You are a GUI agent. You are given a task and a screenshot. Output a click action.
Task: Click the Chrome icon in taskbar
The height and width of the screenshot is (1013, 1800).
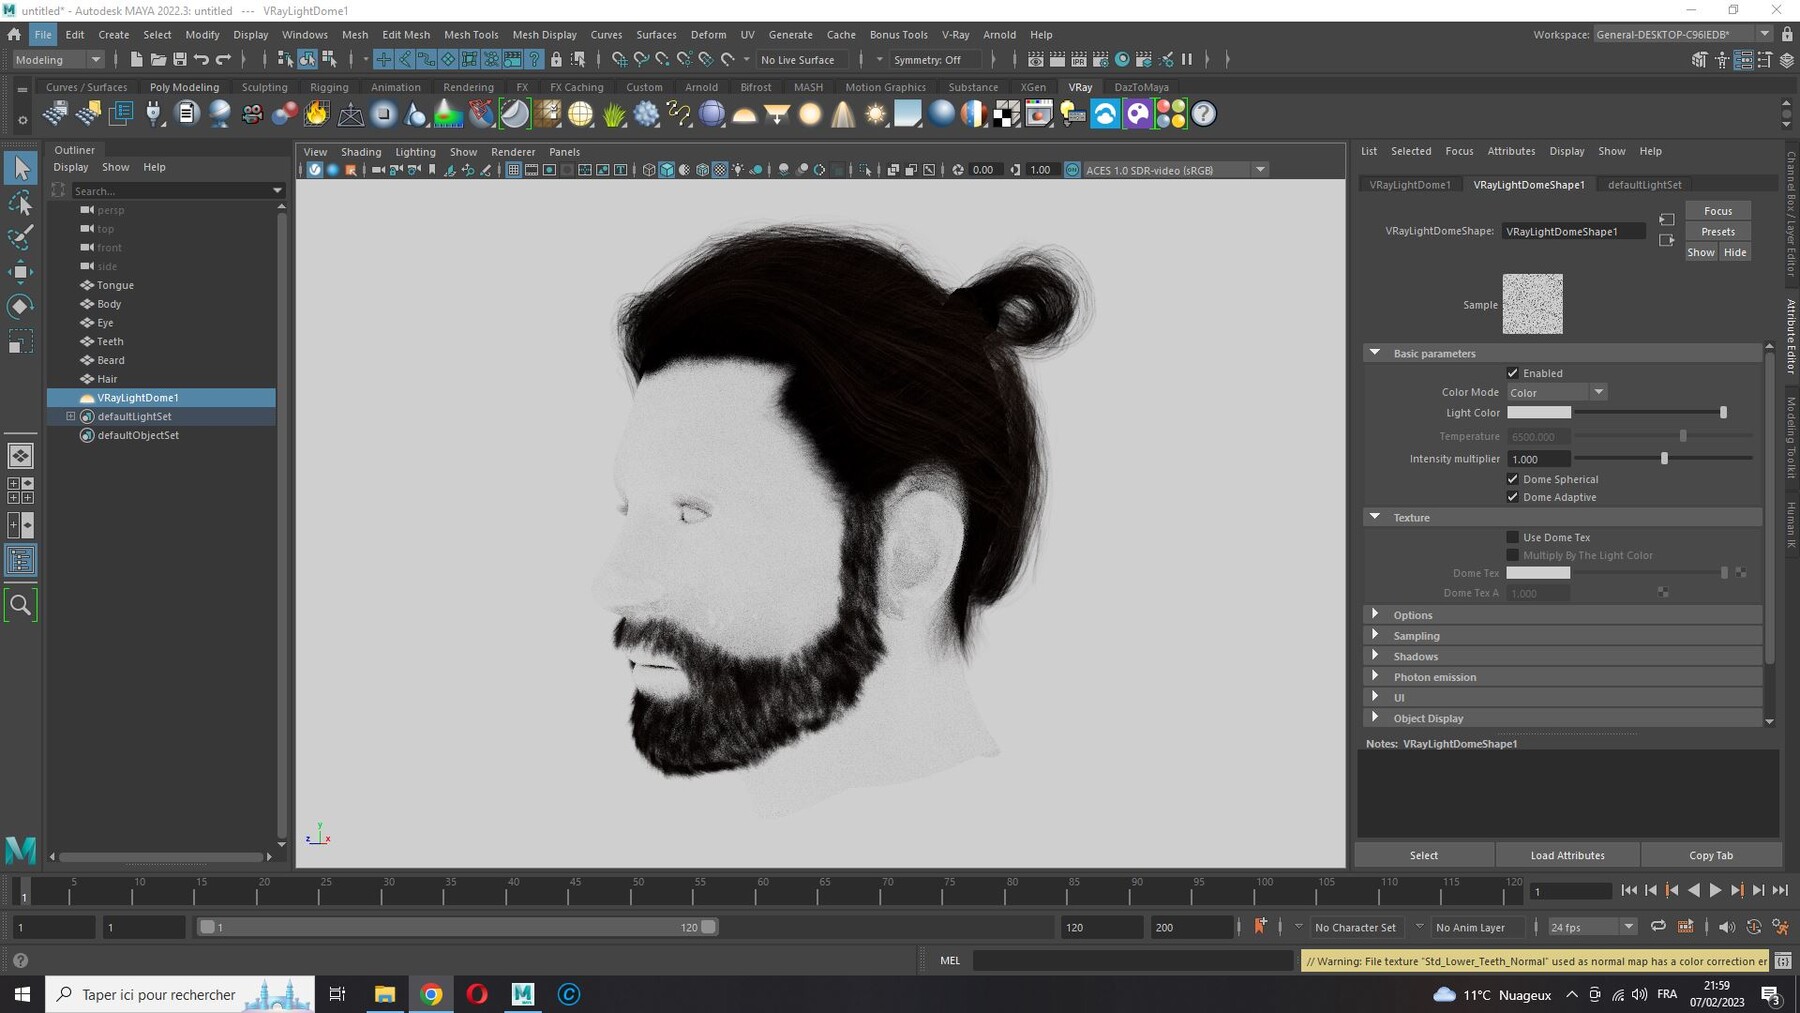pyautogui.click(x=431, y=994)
